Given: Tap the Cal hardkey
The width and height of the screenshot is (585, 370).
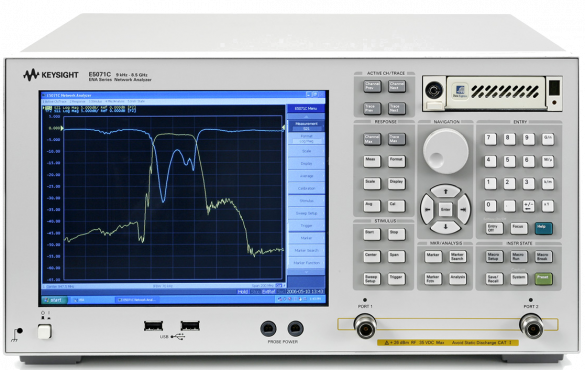Looking at the screenshot, I should point(396,206).
